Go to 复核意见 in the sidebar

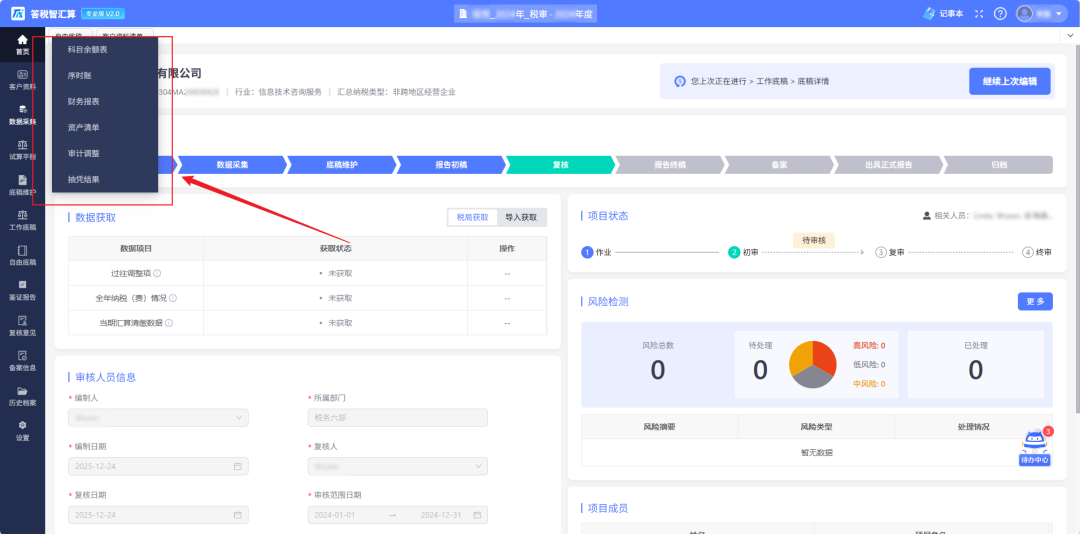click(x=22, y=325)
